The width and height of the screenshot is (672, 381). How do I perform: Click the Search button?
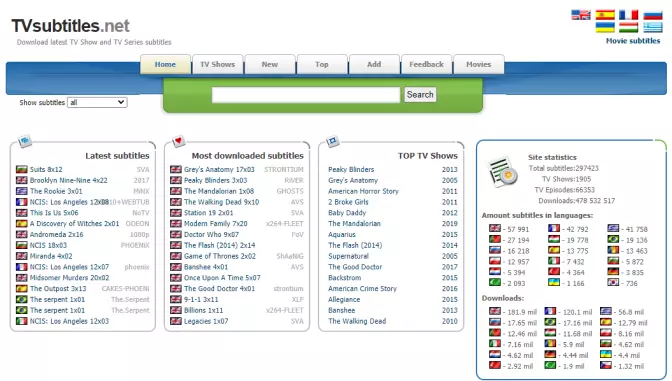tap(420, 94)
